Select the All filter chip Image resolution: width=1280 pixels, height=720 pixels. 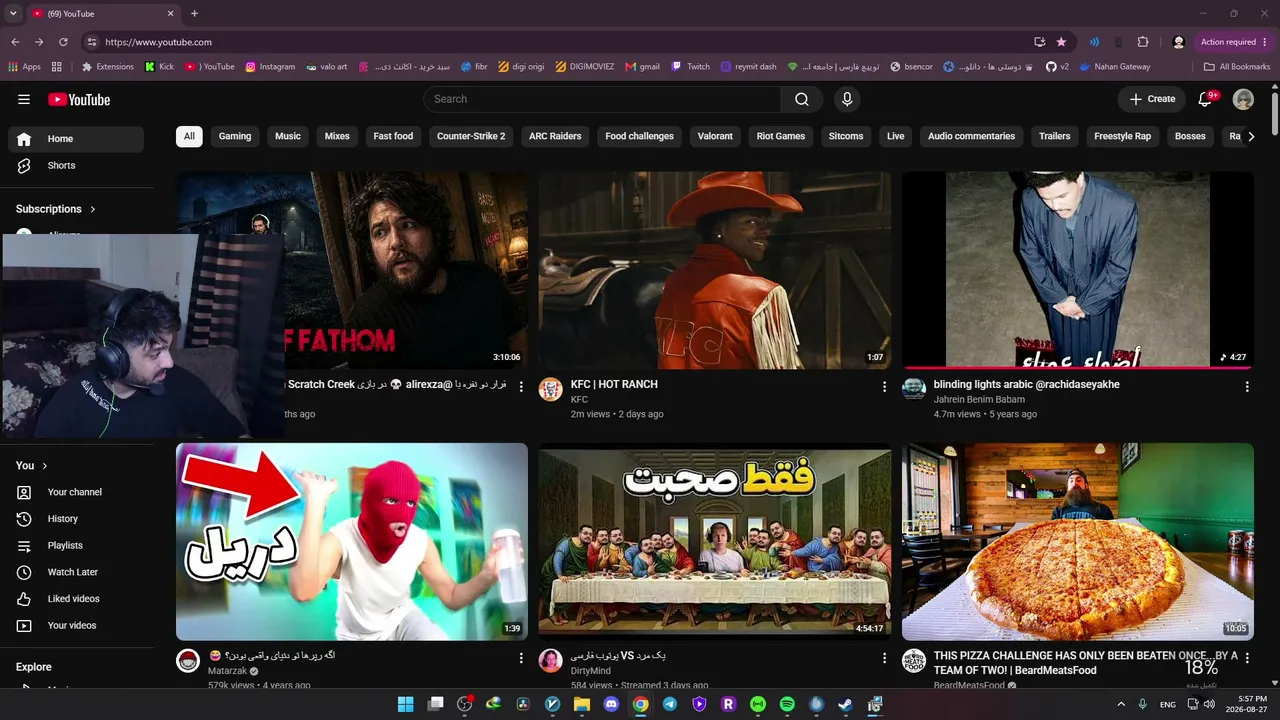click(189, 136)
